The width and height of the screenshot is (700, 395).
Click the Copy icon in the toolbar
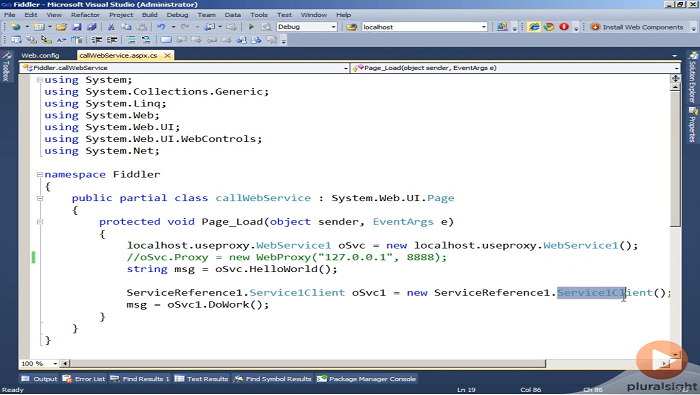pyautogui.click(x=126, y=27)
